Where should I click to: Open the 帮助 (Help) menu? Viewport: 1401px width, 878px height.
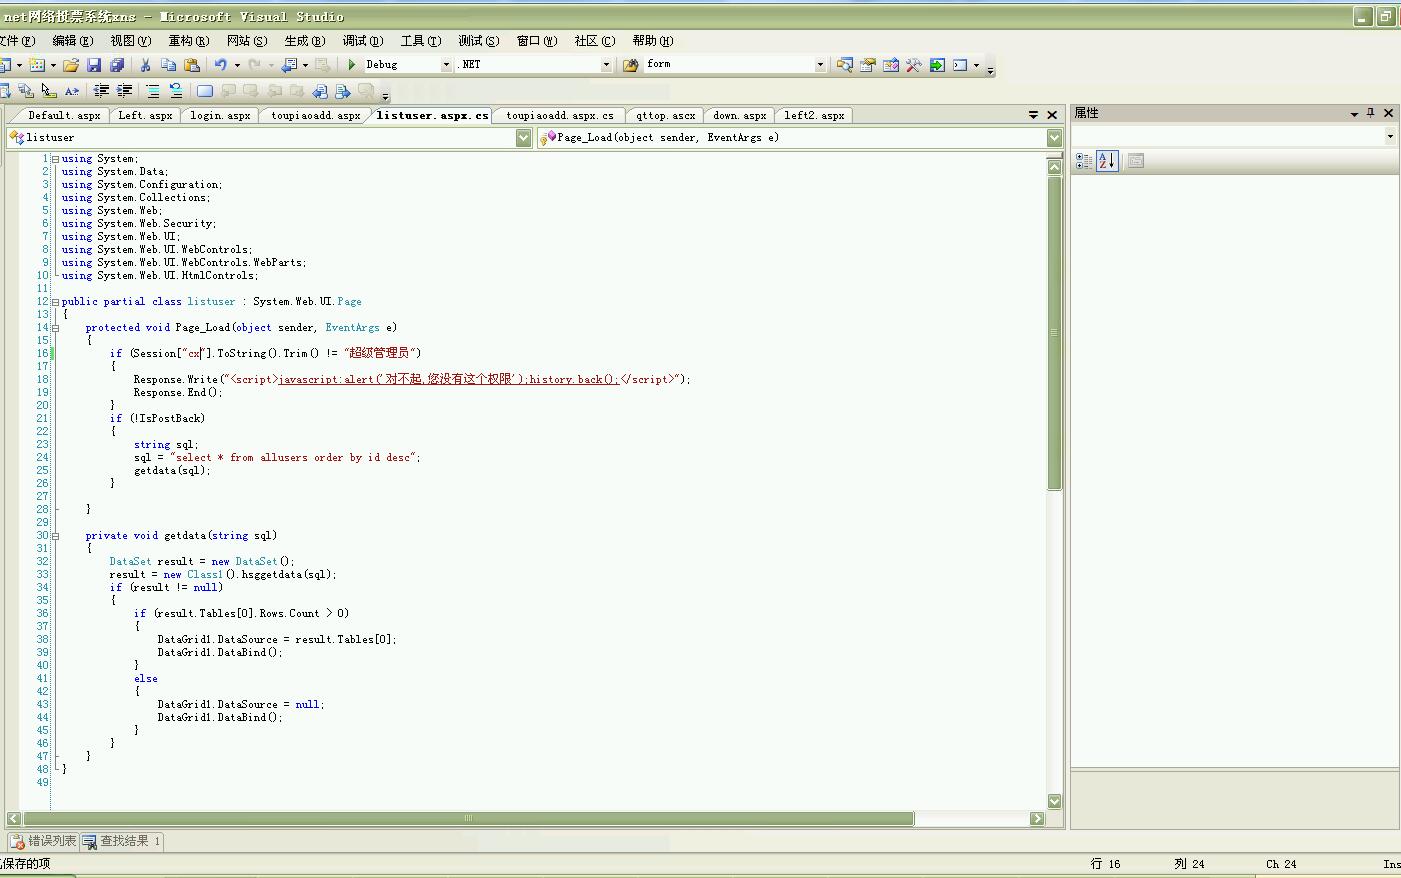click(x=652, y=41)
